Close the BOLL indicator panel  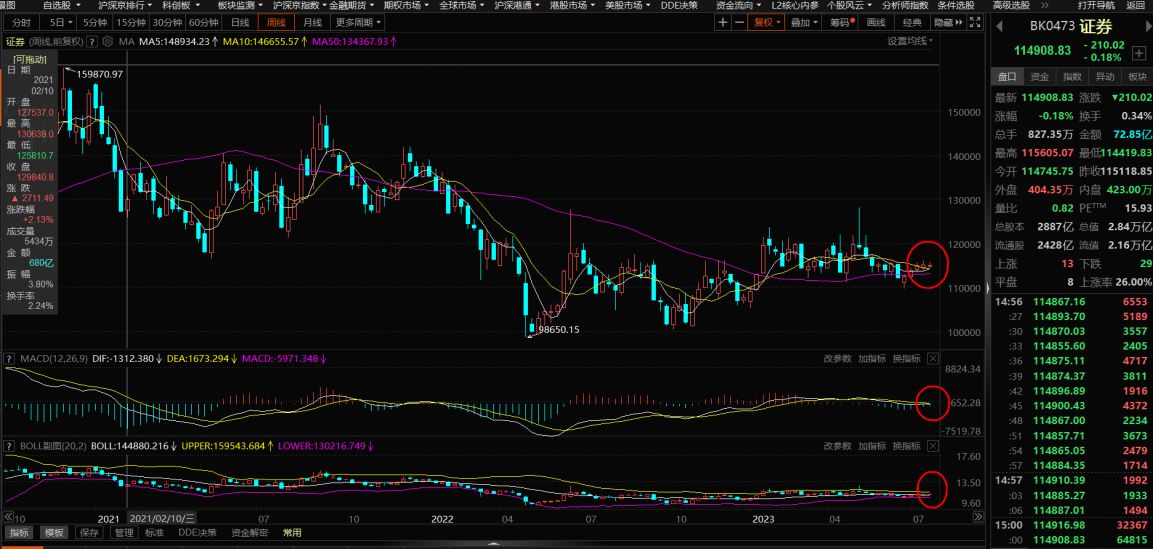[933, 445]
